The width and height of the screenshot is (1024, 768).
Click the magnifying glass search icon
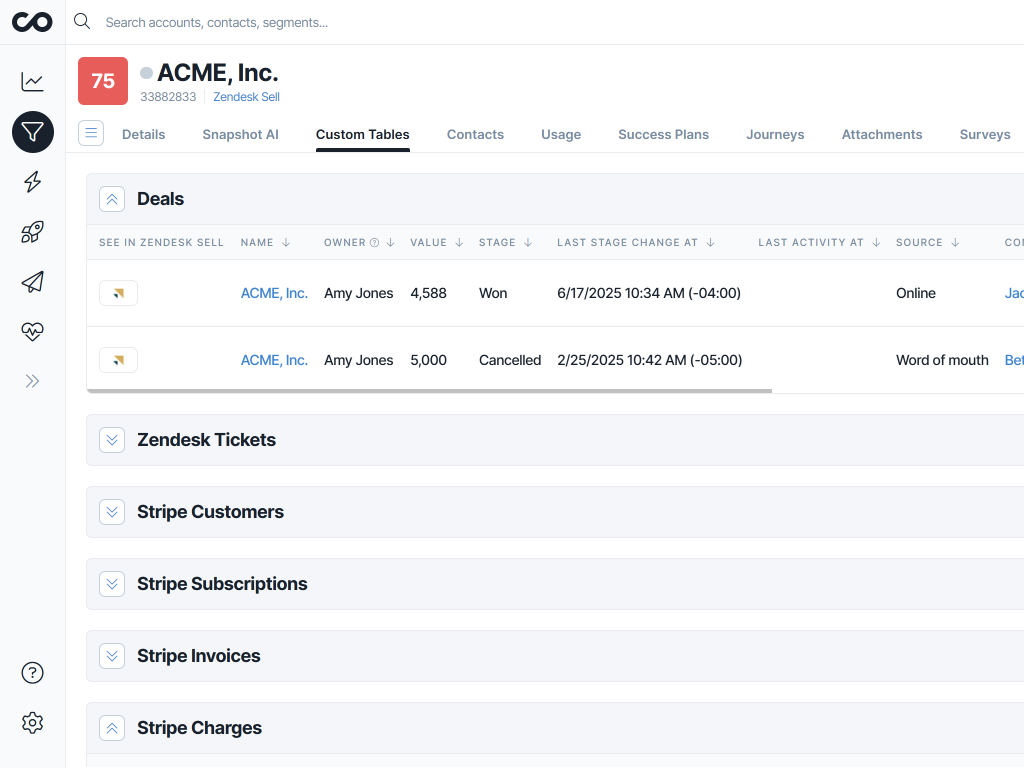coord(81,21)
